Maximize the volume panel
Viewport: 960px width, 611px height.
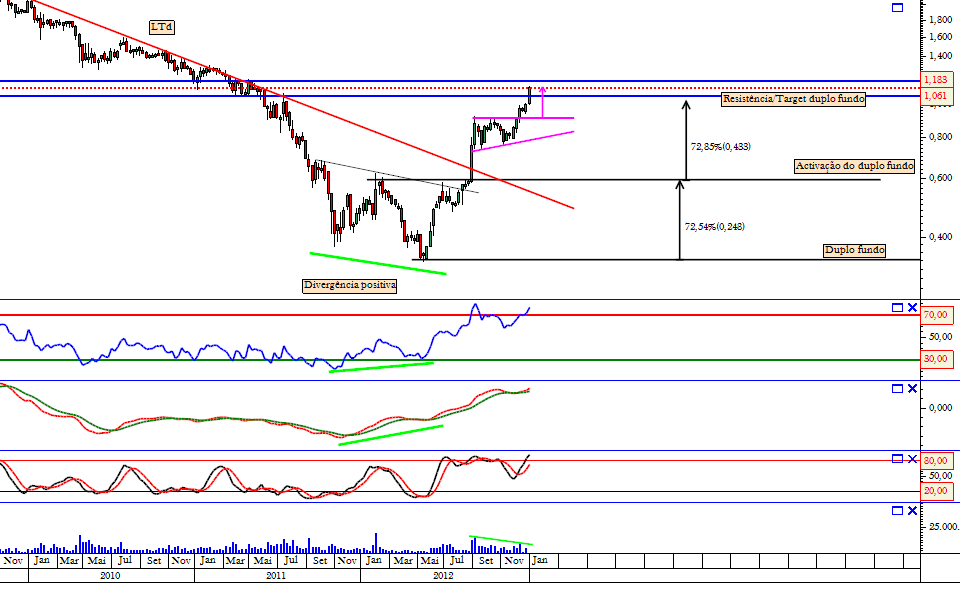898,511
